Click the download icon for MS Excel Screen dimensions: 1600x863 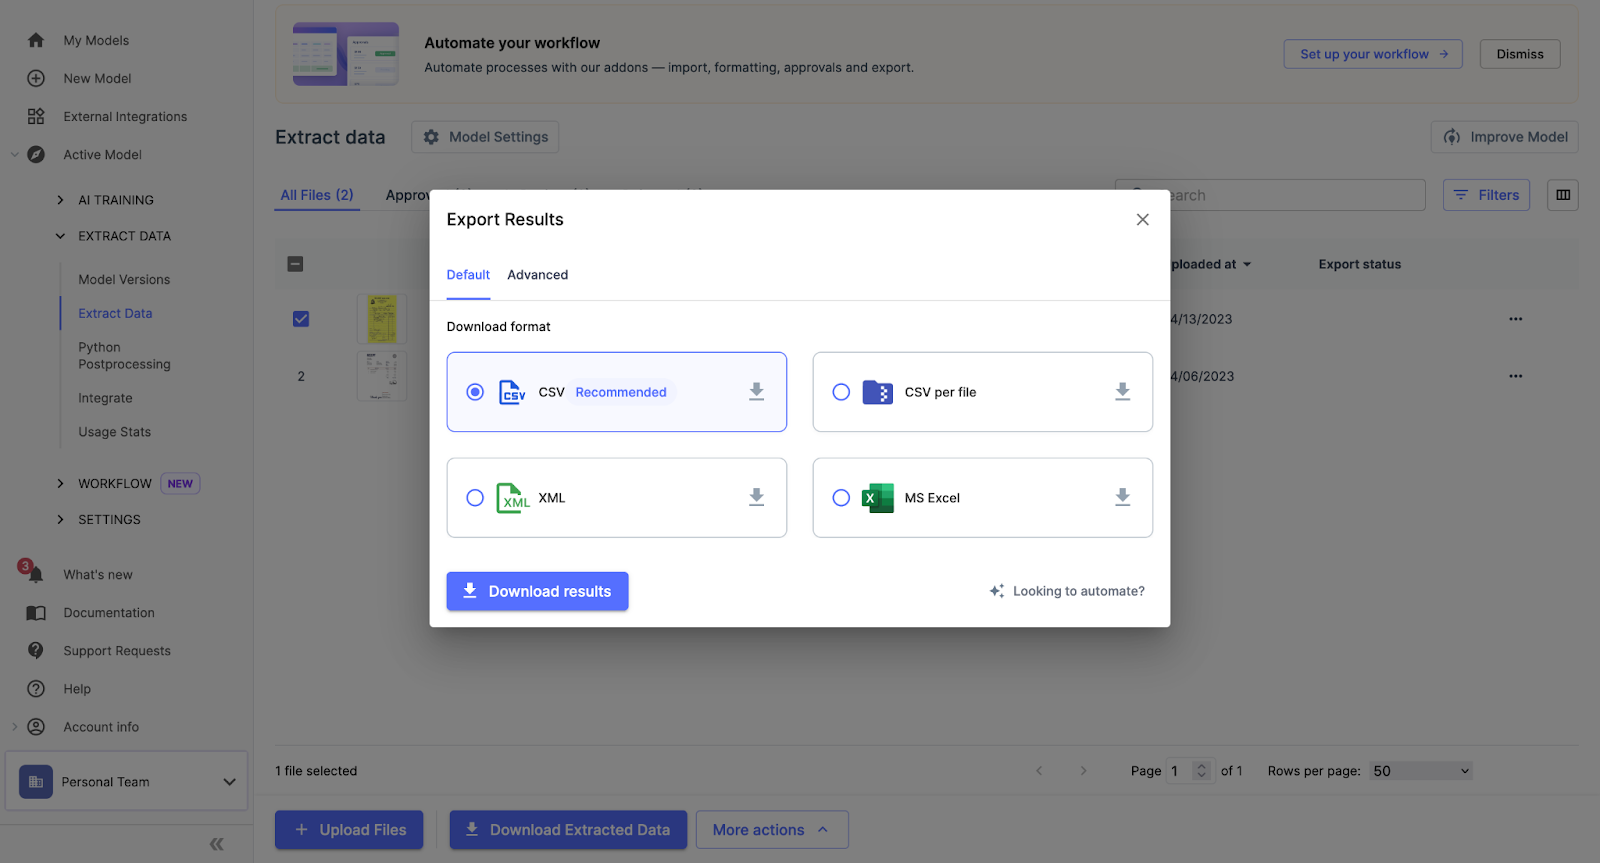tap(1123, 498)
